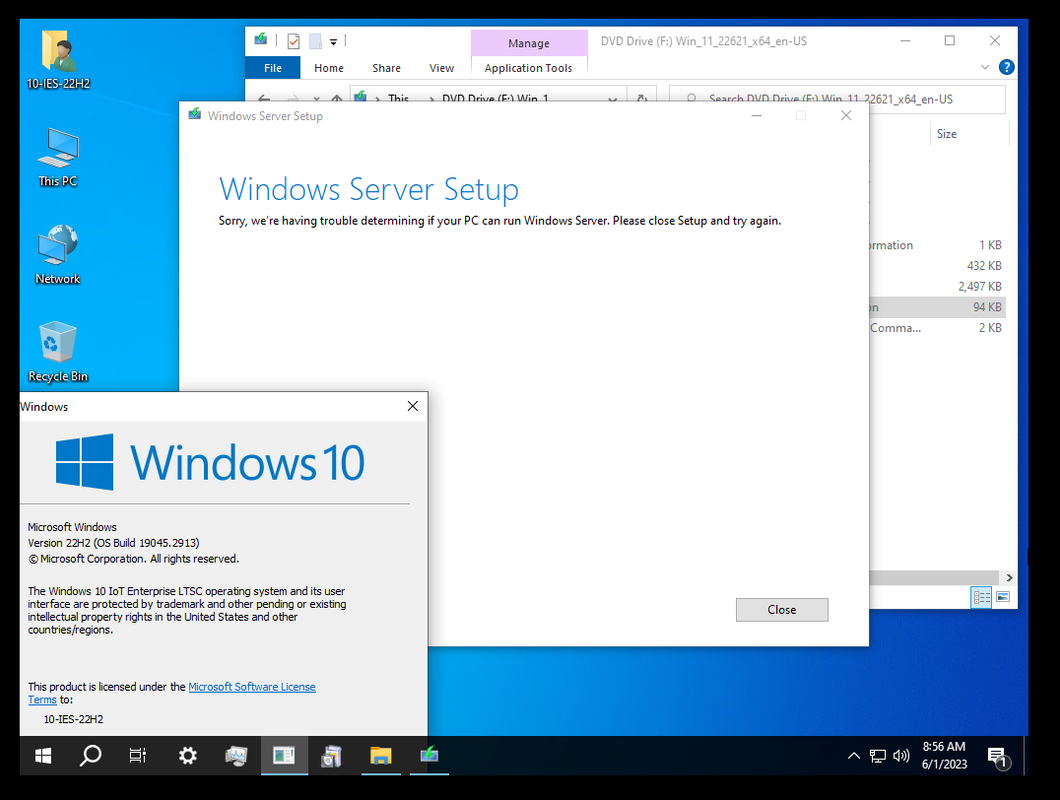Expand the Explorer ribbon chevron
The width and height of the screenshot is (1060, 800).
pyautogui.click(x=985, y=67)
